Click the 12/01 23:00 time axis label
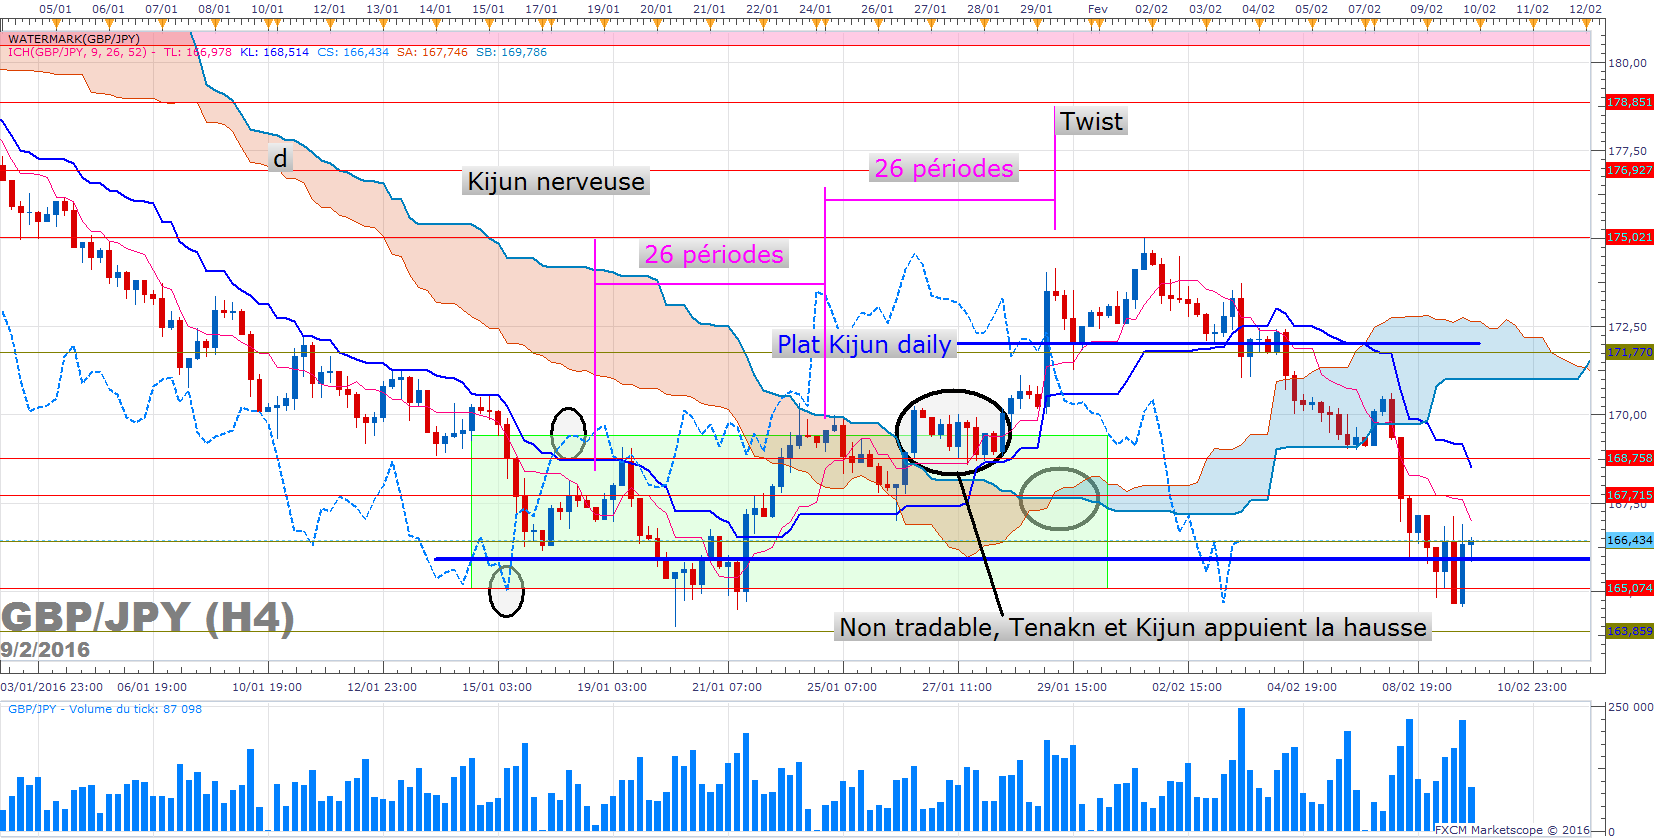This screenshot has width=1663, height=838. [382, 687]
